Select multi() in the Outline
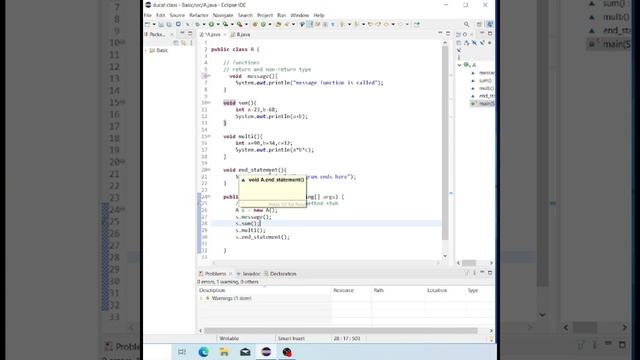640x360 pixels. click(x=486, y=88)
